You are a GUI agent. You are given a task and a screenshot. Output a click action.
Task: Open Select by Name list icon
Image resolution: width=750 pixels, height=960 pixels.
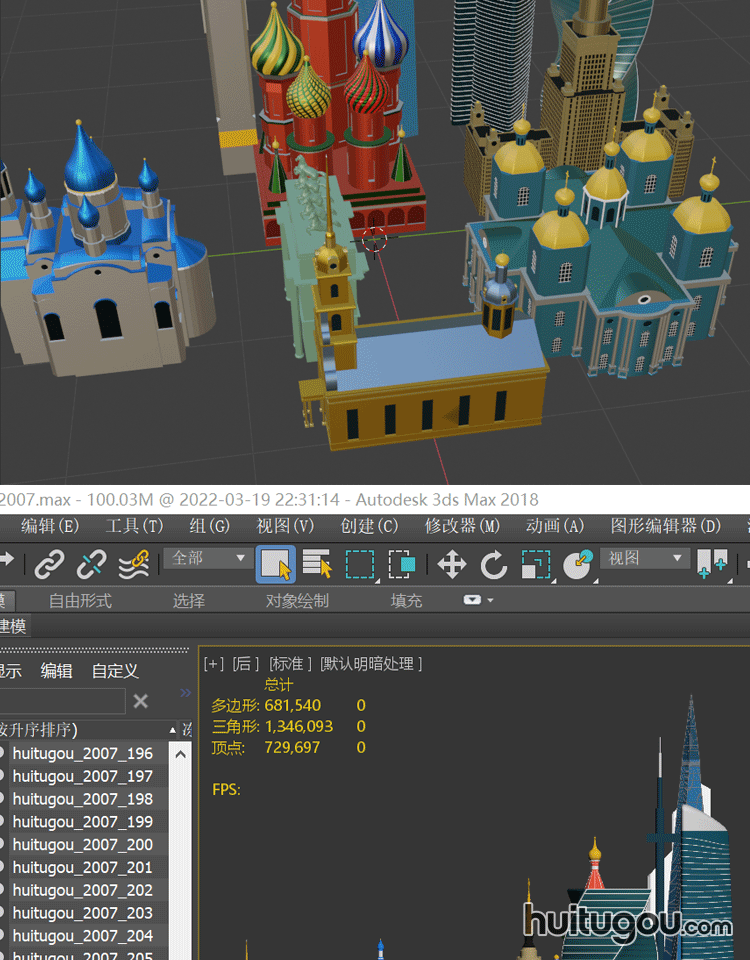(x=317, y=565)
